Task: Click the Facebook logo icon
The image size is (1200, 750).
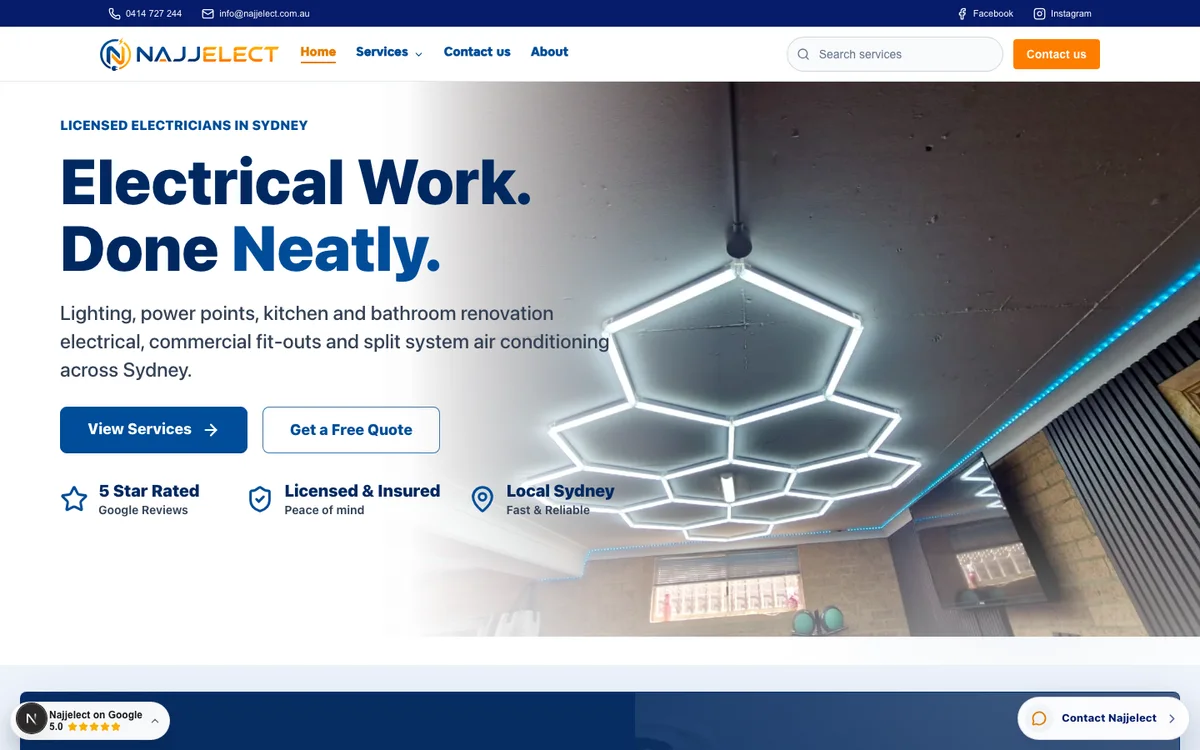Action: [x=962, y=14]
